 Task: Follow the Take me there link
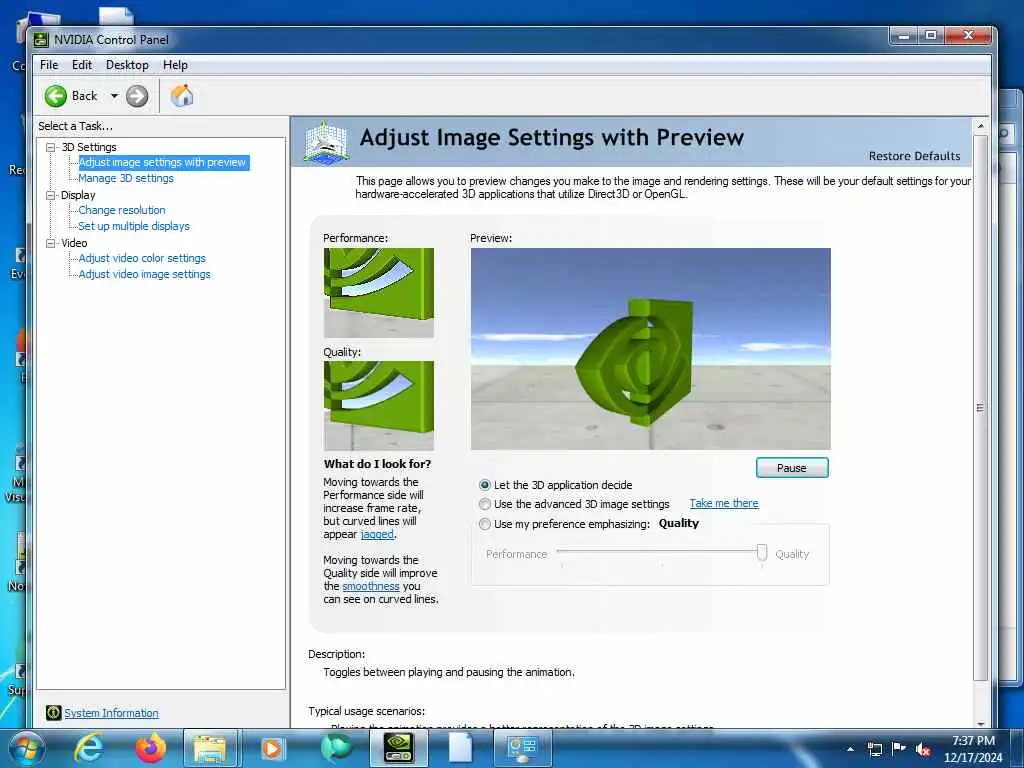coord(724,504)
